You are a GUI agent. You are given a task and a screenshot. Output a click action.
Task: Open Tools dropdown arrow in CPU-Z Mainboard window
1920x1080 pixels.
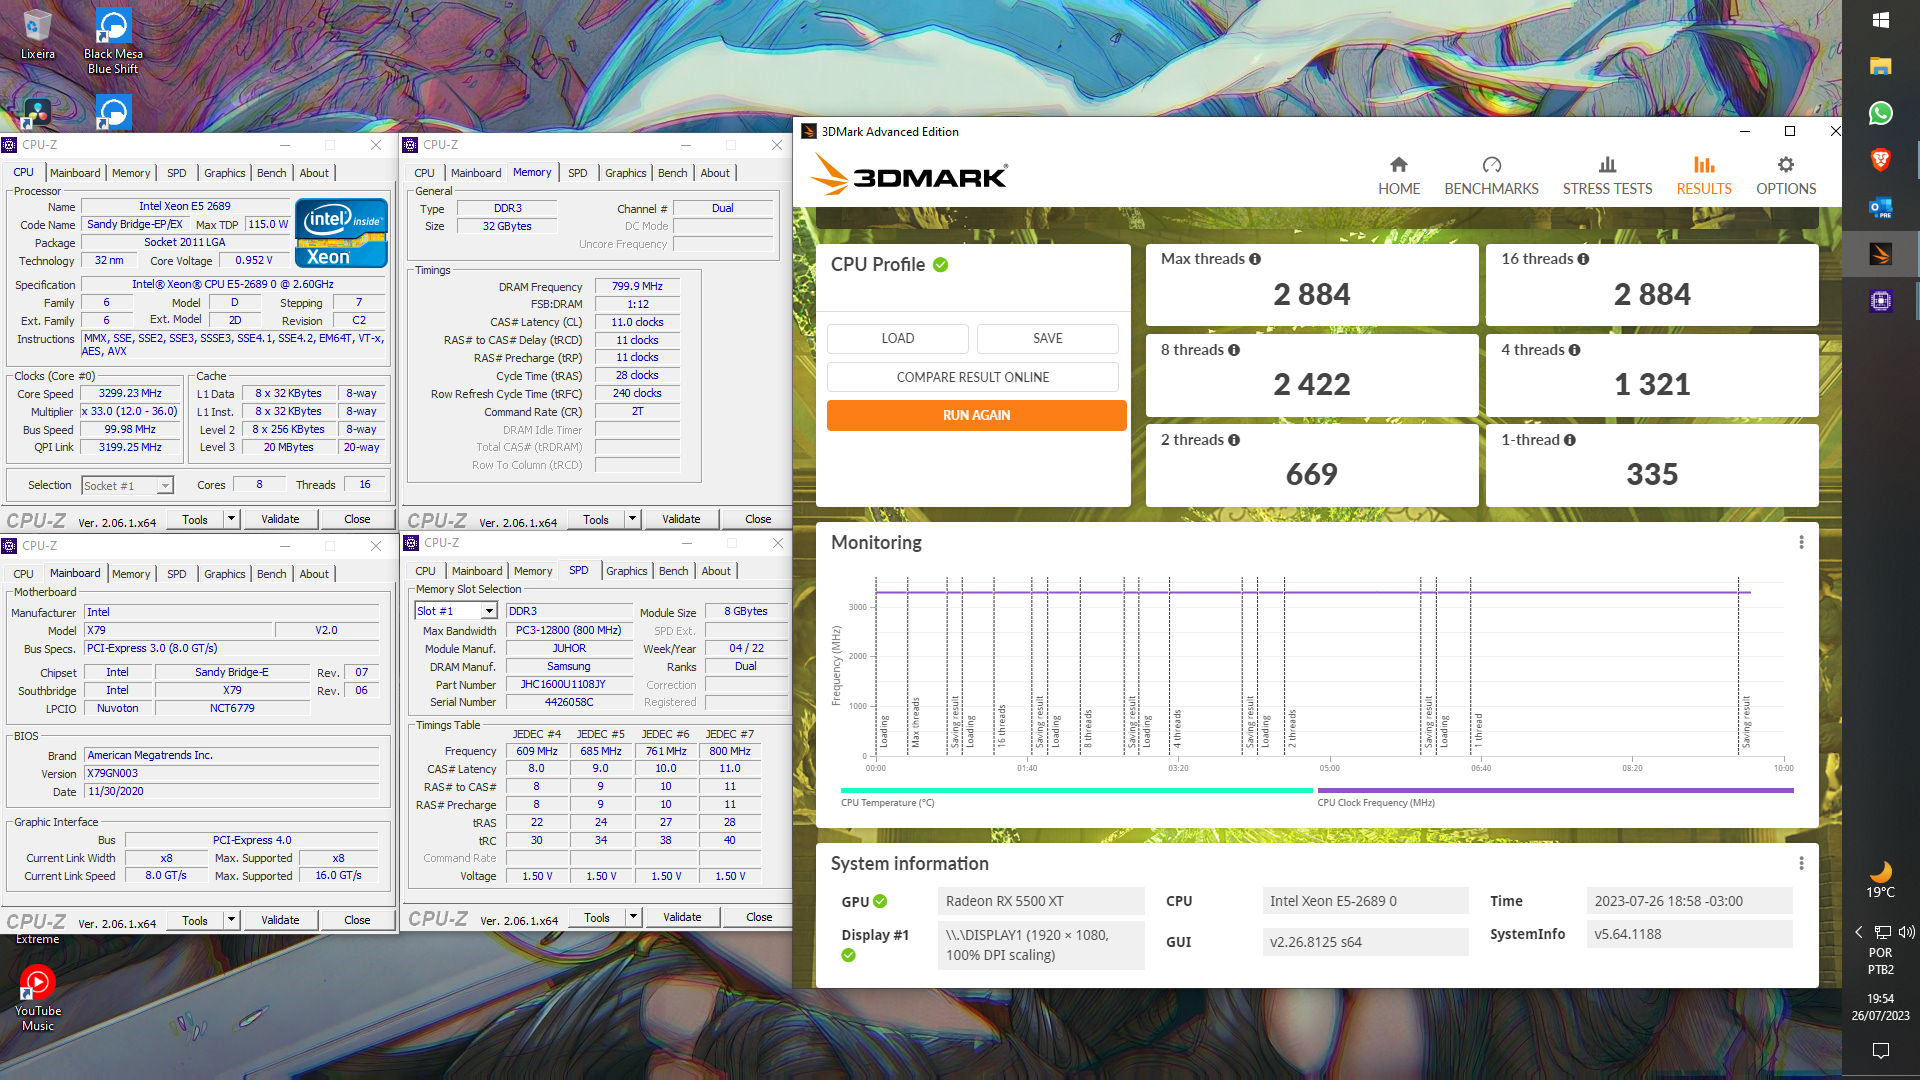coord(231,920)
